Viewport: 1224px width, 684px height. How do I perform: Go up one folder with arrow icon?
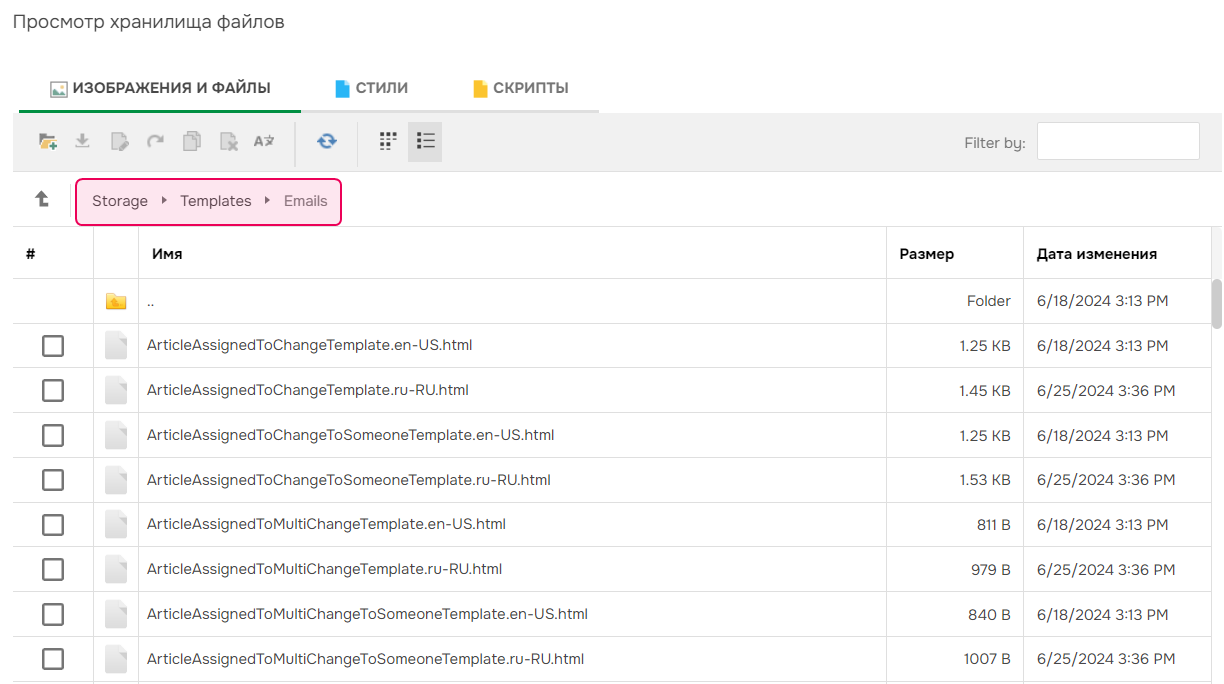[42, 200]
